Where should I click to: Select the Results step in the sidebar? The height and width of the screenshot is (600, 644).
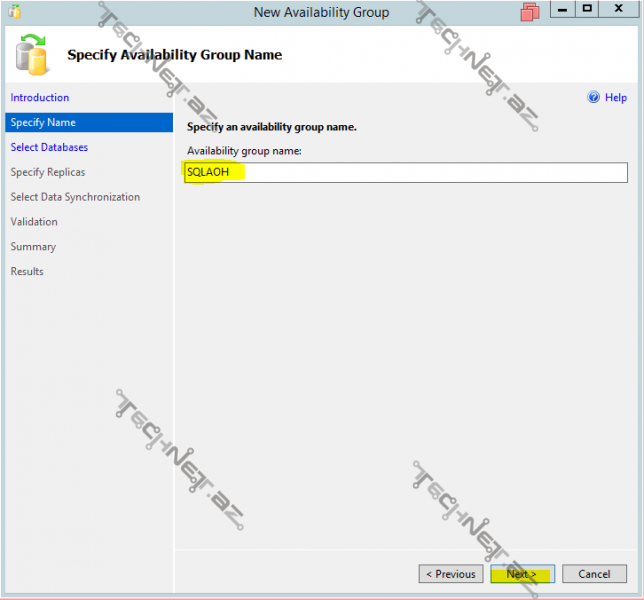pyautogui.click(x=27, y=272)
